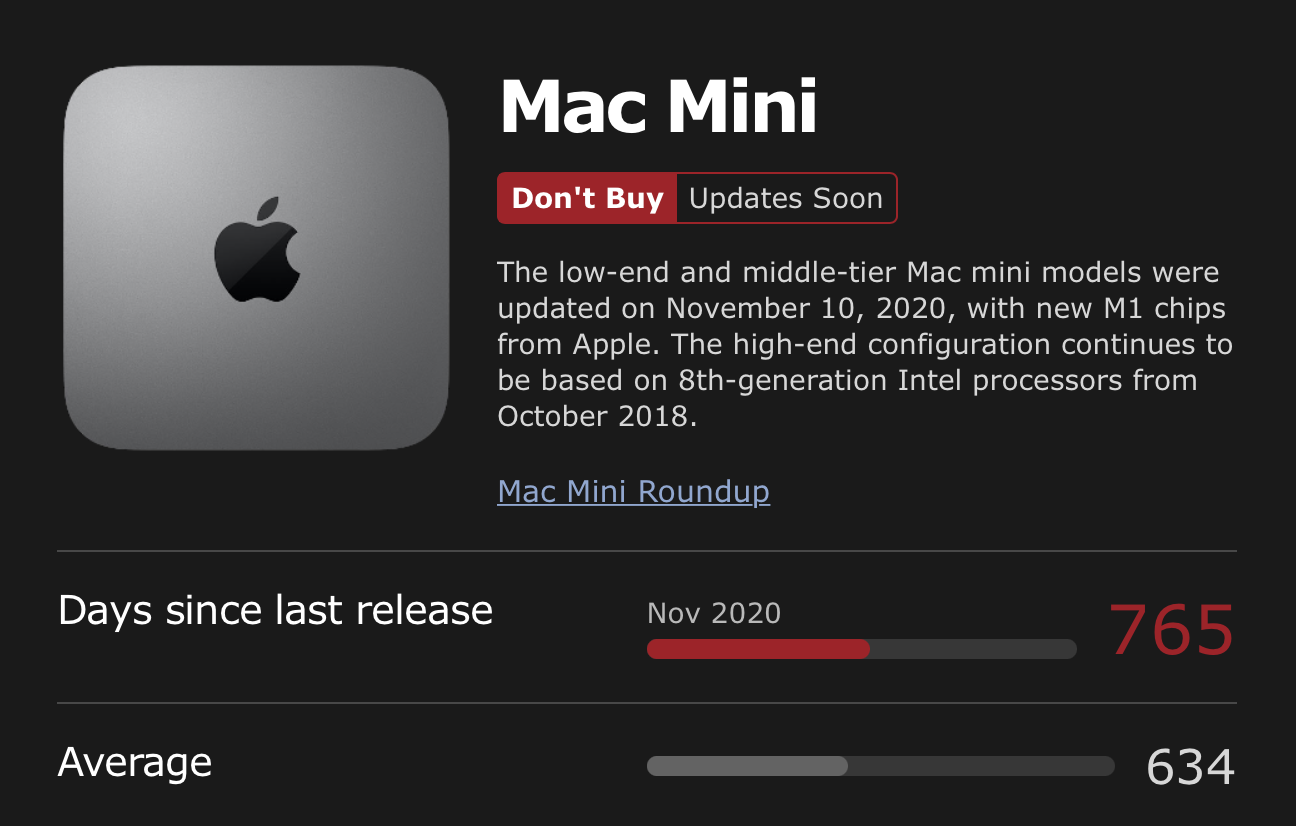Viewport: 1296px width, 826px height.
Task: Click the Mac mini description paragraph
Action: 865,344
